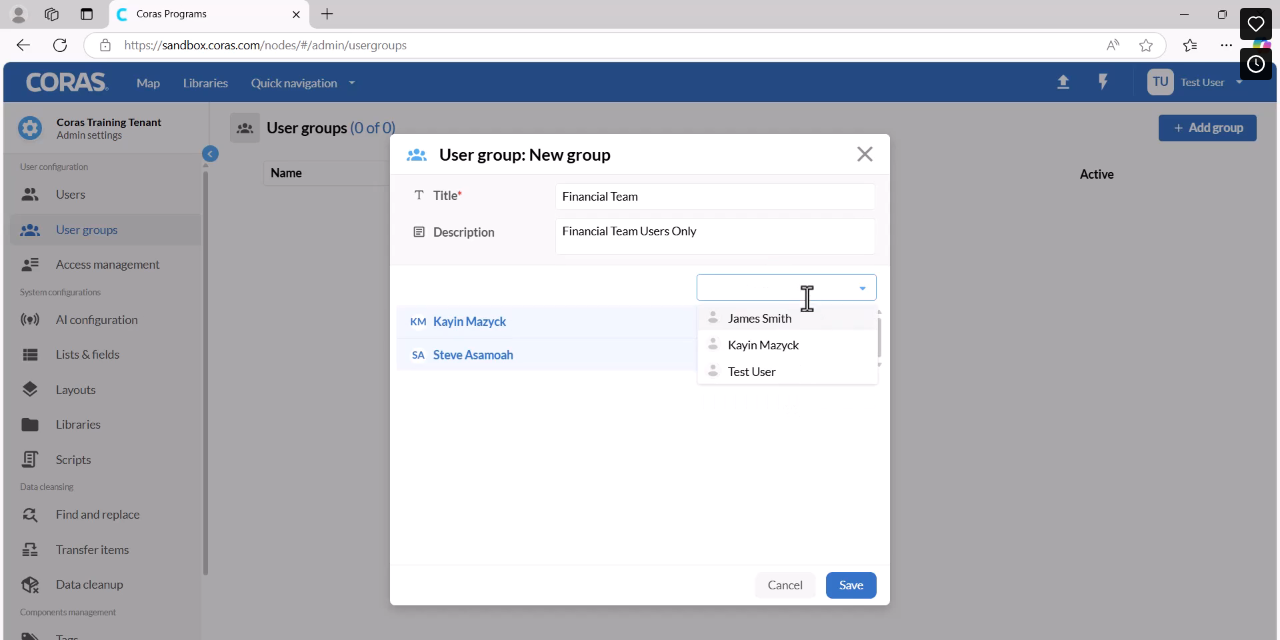Click the Add group button

click(x=1208, y=128)
